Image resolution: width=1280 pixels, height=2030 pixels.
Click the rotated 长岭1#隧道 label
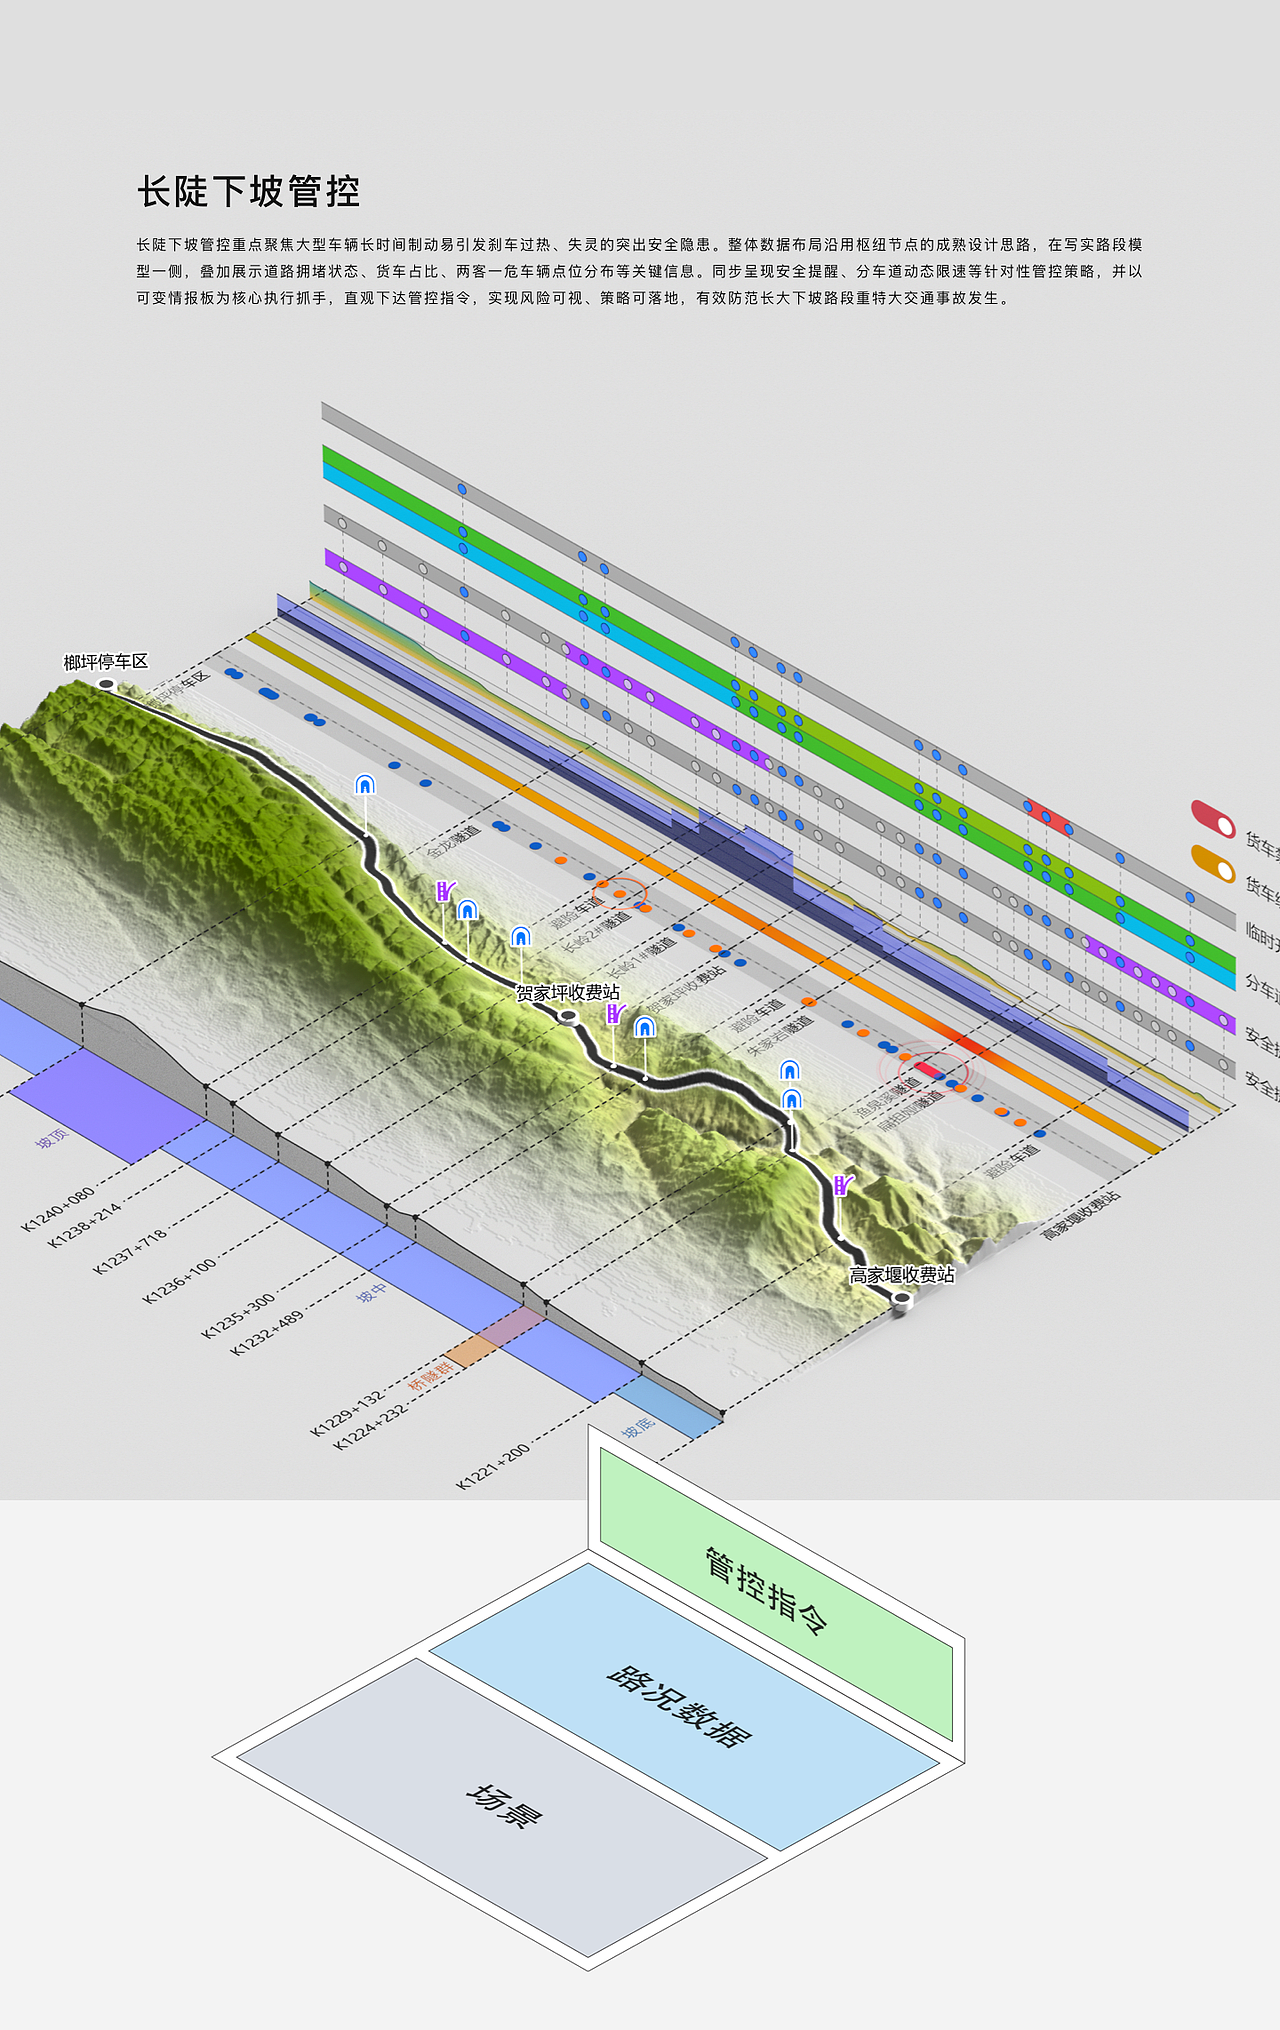click(x=642, y=958)
